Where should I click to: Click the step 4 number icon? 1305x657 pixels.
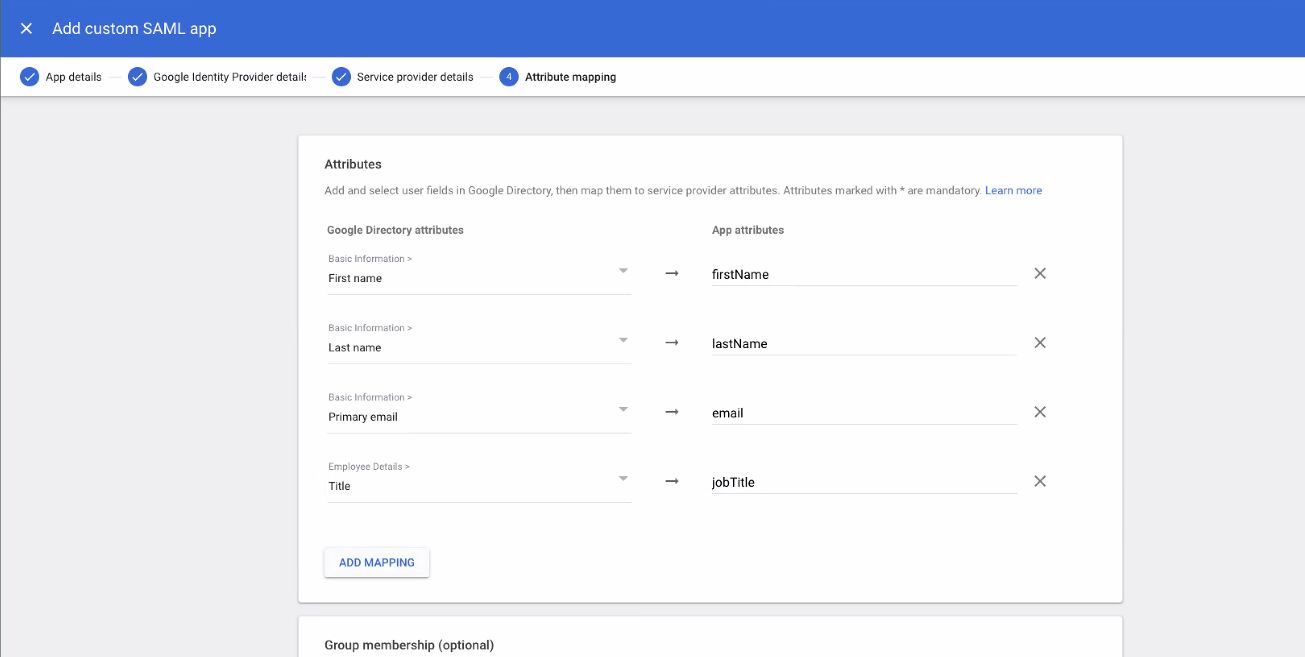click(509, 77)
